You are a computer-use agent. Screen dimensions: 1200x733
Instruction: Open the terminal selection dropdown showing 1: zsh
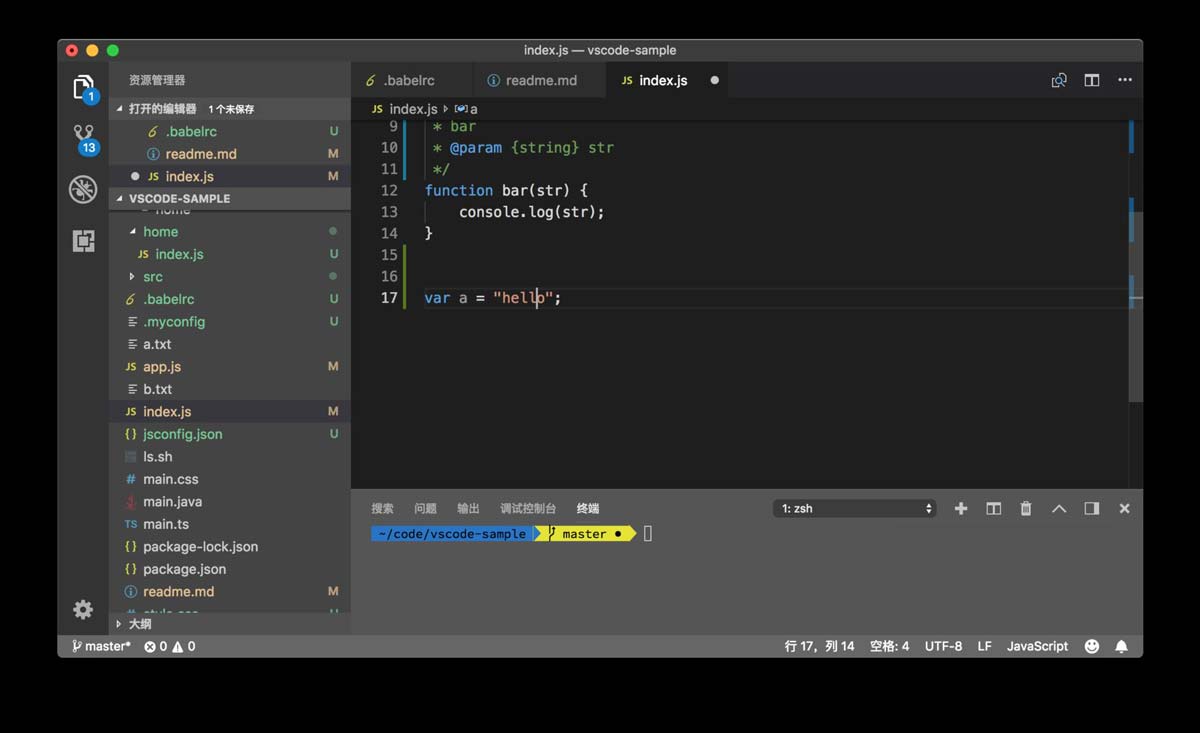coord(854,508)
